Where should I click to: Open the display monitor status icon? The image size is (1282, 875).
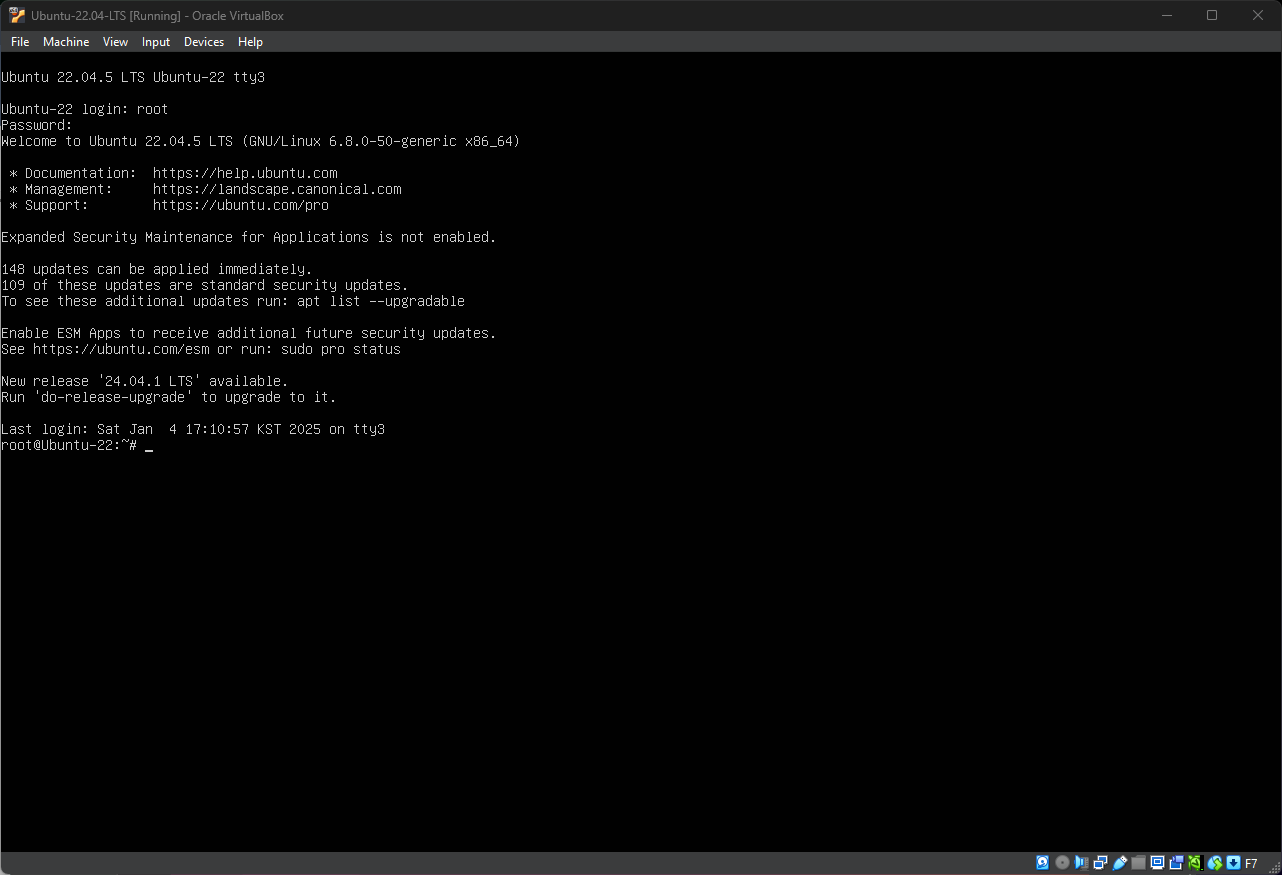[1158, 863]
